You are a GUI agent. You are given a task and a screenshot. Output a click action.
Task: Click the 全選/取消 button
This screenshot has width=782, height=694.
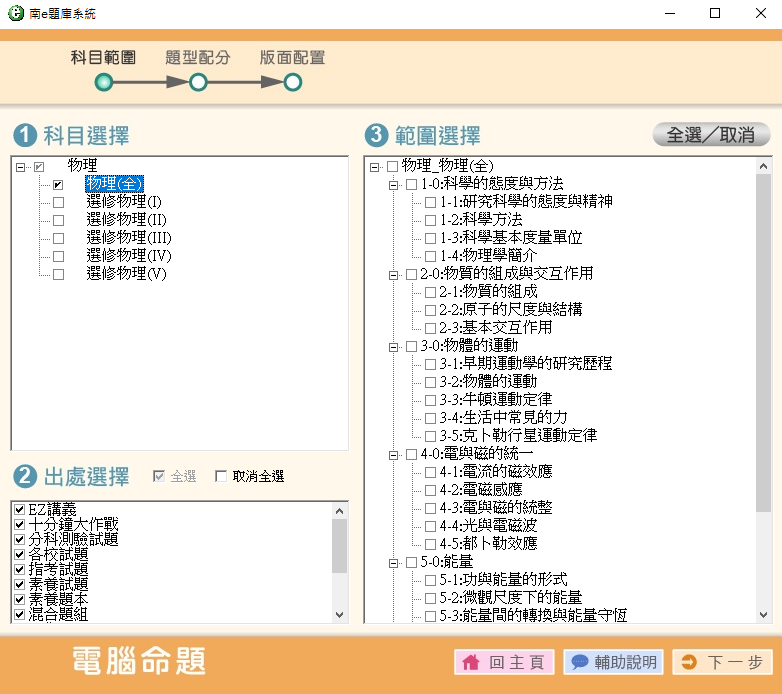point(711,135)
